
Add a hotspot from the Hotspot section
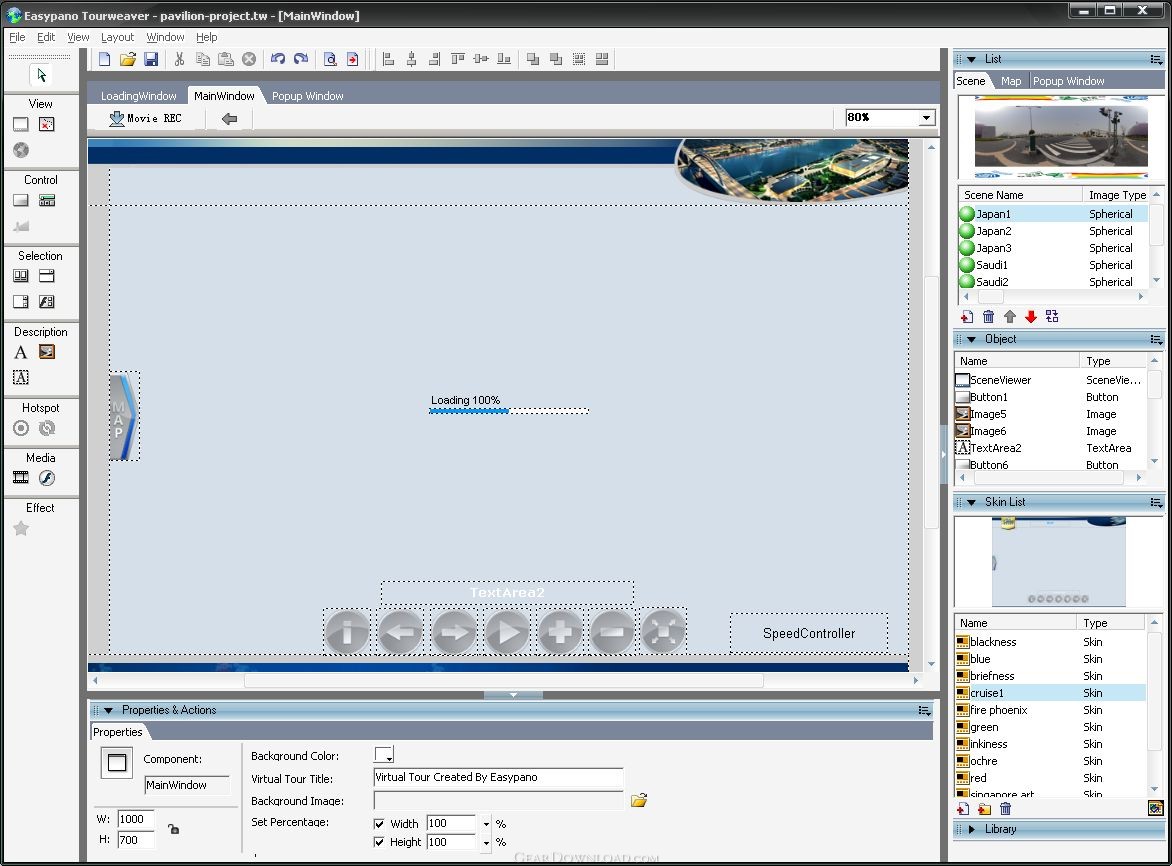pyautogui.click(x=21, y=428)
